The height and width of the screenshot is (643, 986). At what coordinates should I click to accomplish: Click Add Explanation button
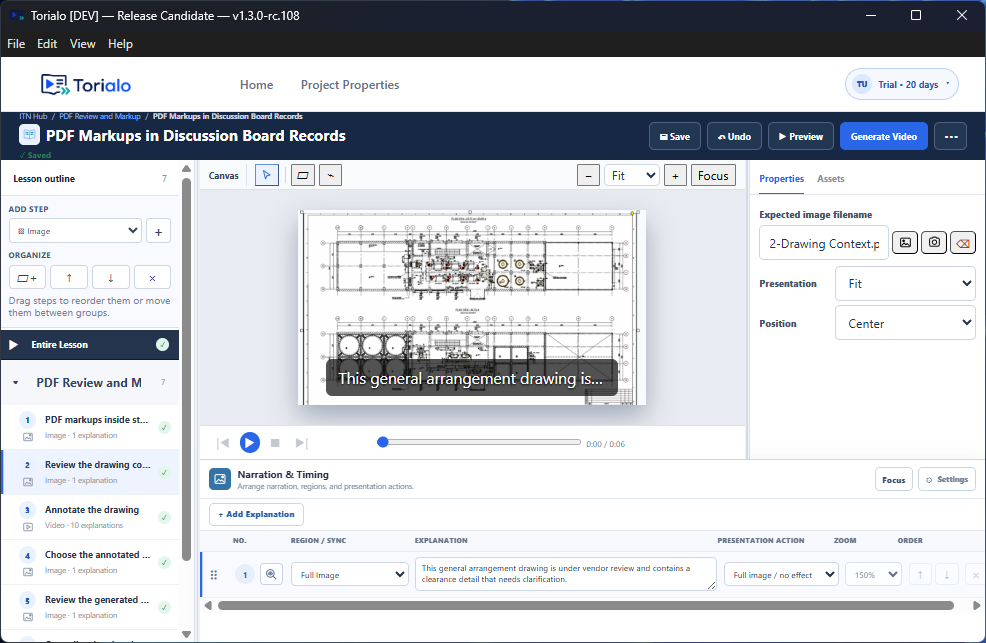[256, 514]
